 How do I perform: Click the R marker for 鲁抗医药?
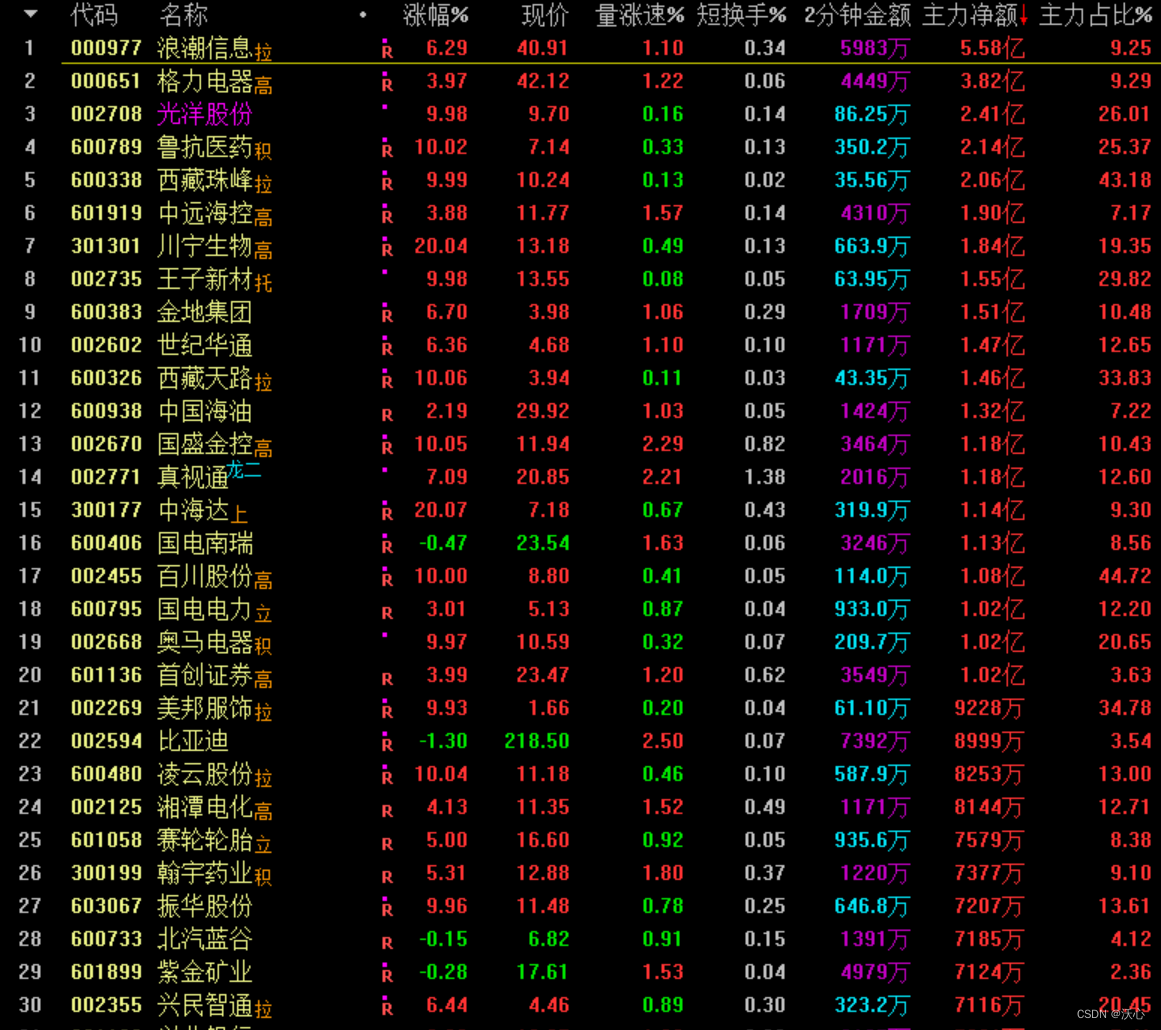(387, 149)
